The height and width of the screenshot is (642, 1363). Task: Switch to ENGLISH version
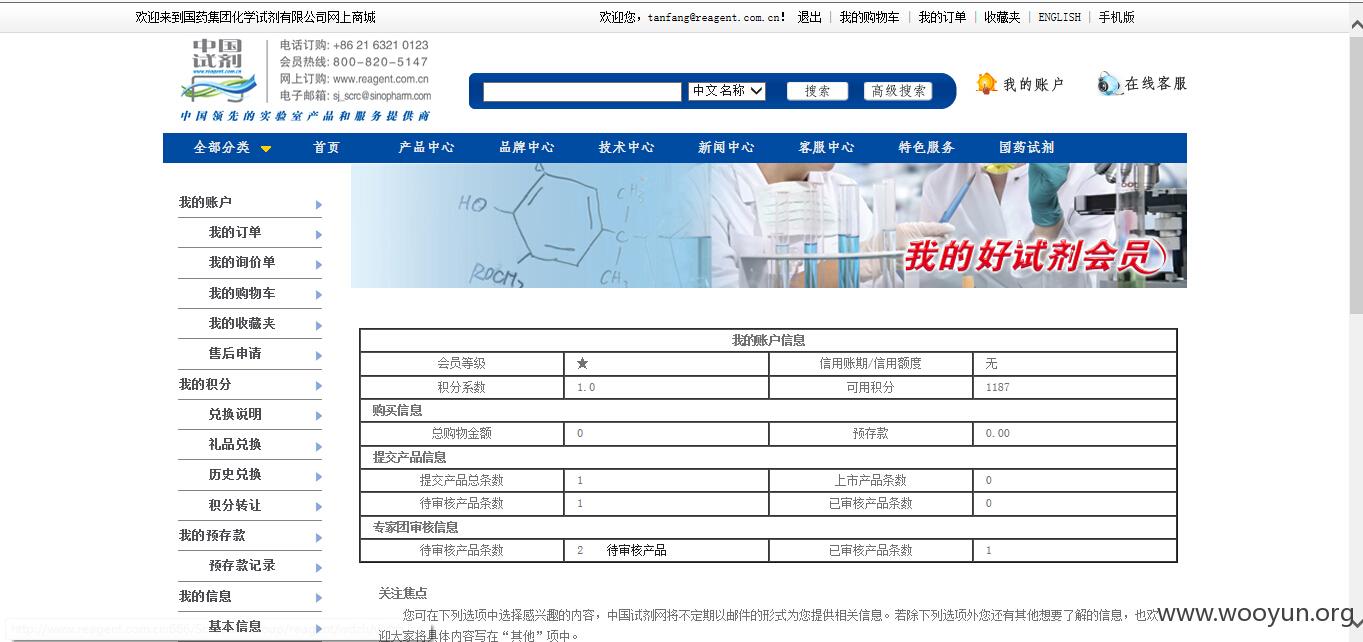(x=1060, y=17)
